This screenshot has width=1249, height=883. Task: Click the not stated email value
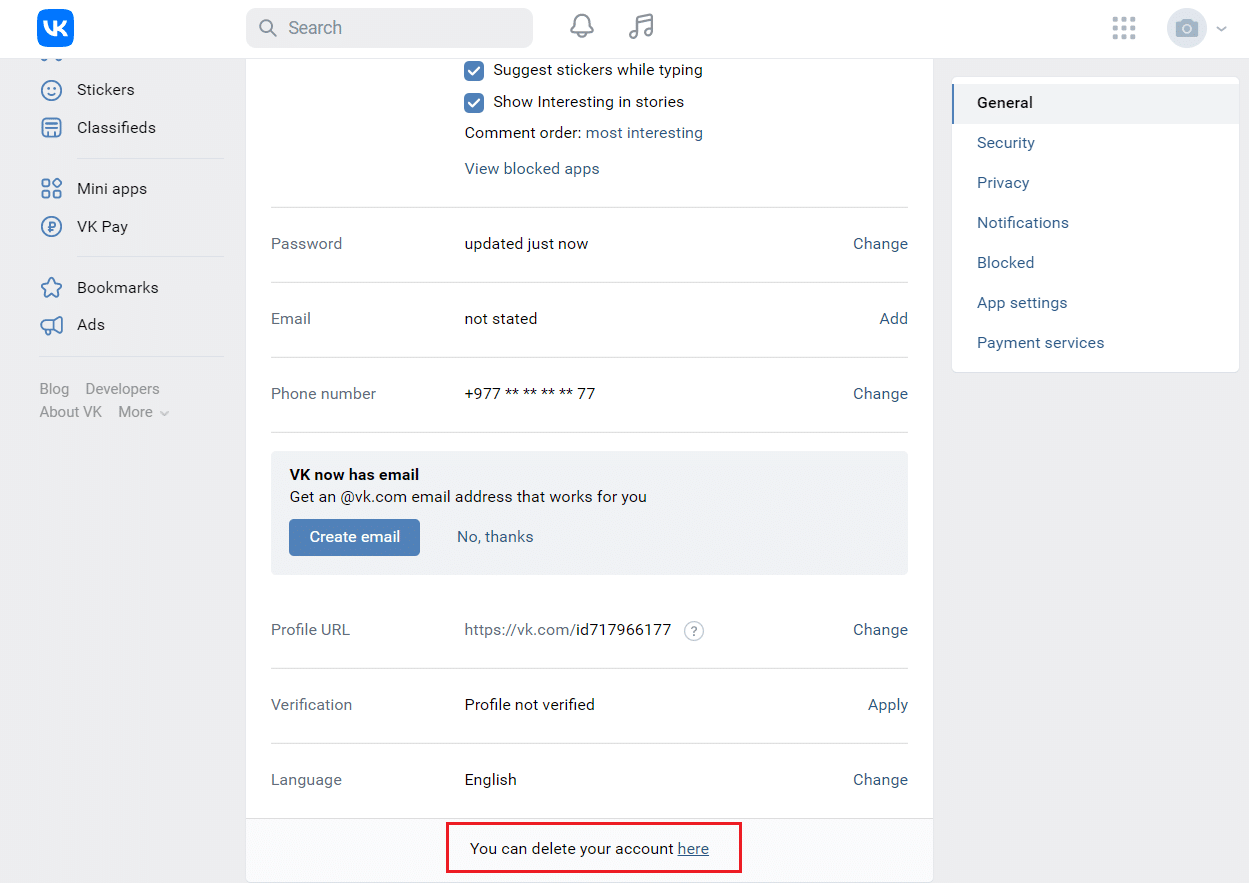click(x=501, y=319)
